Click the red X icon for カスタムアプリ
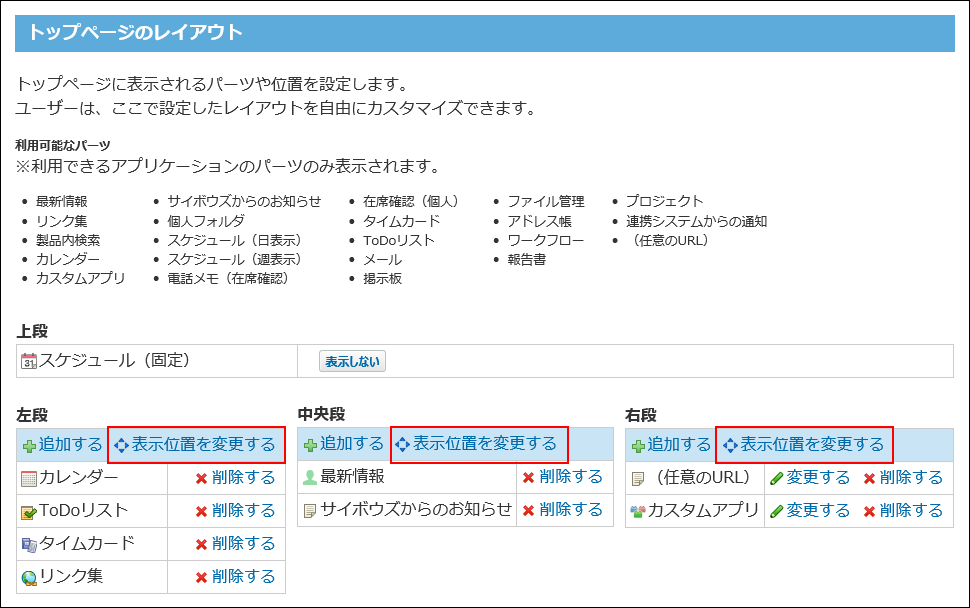 [869, 512]
